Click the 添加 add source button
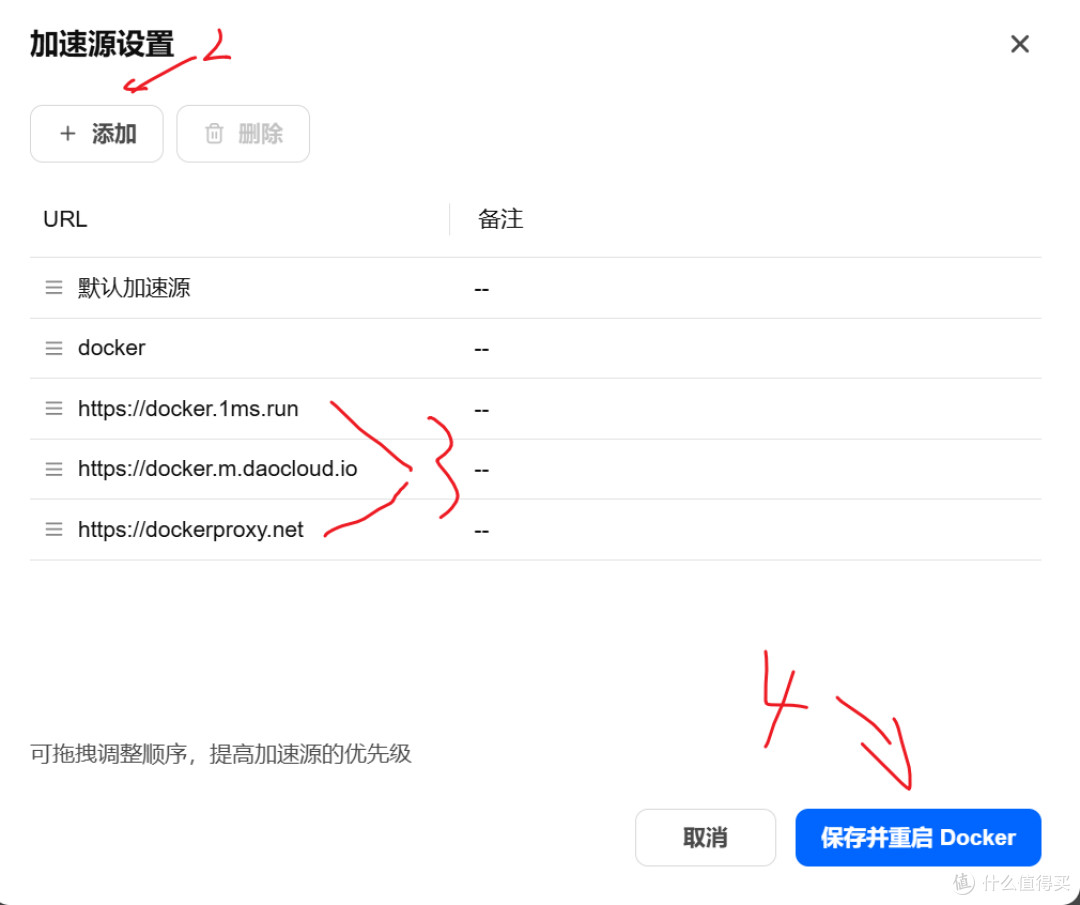 (x=96, y=134)
